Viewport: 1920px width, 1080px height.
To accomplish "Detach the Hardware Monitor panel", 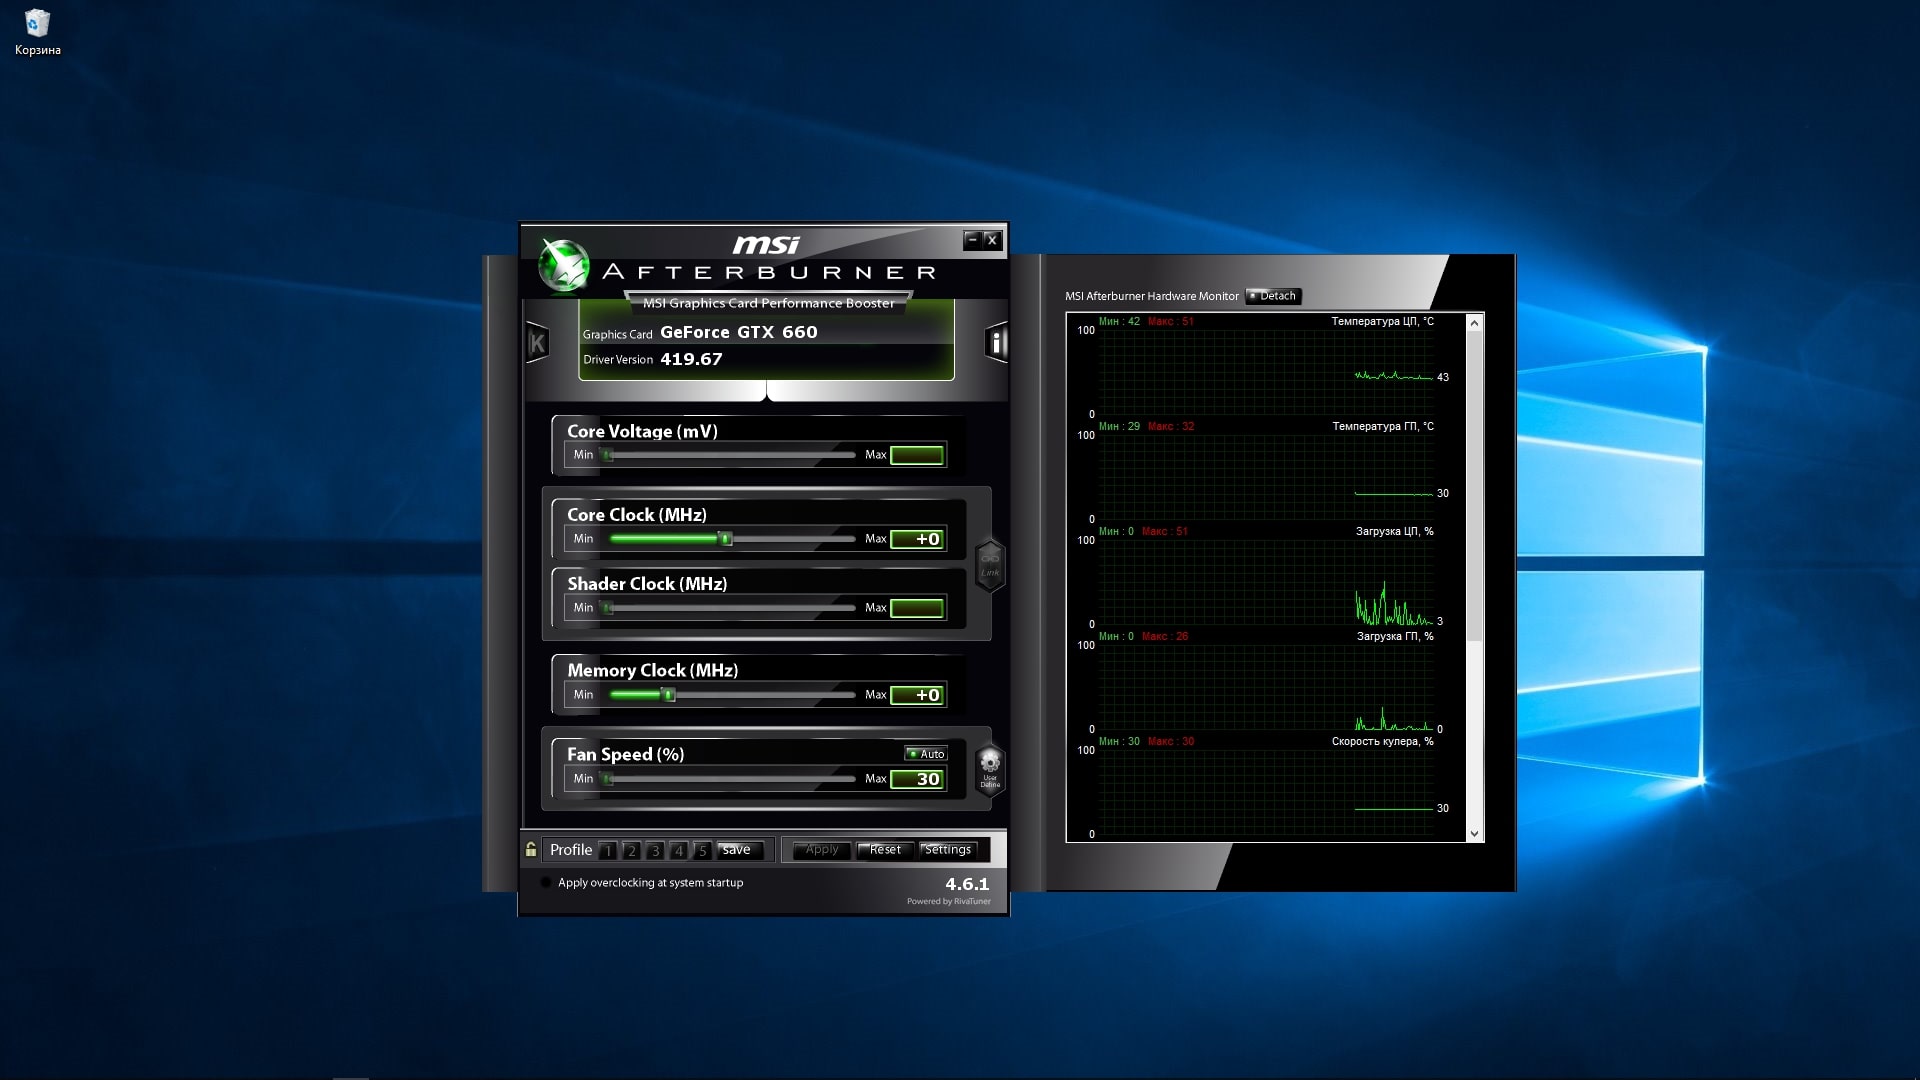I will pos(1272,296).
